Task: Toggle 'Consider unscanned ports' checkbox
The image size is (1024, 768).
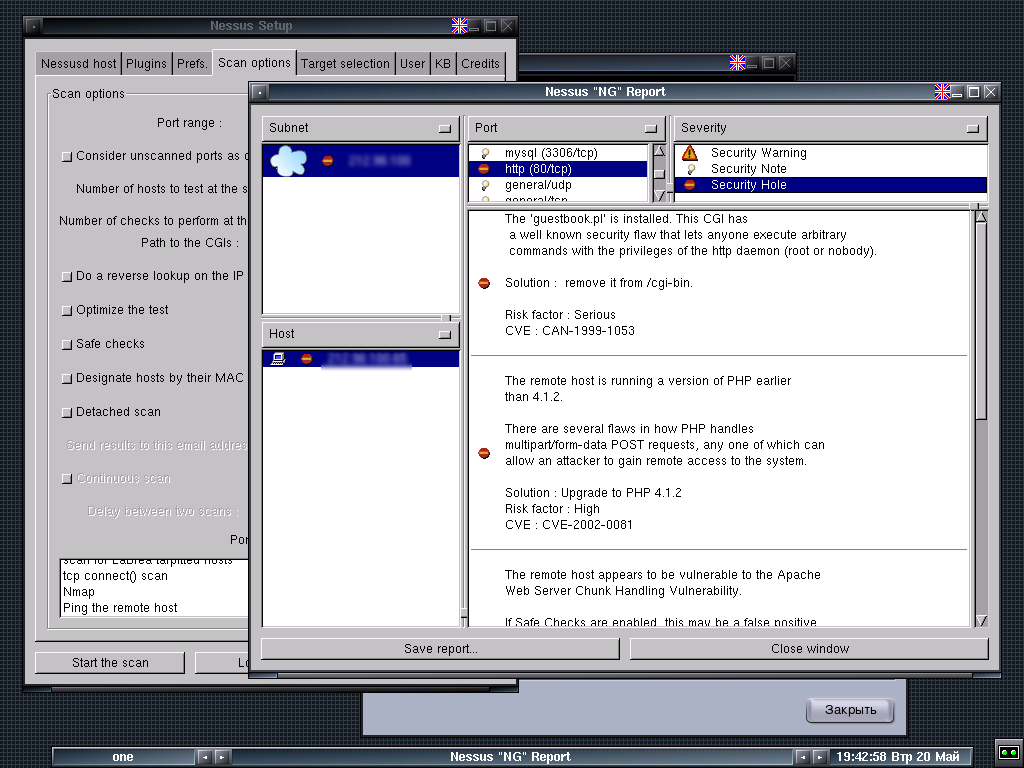Action: coord(67,157)
